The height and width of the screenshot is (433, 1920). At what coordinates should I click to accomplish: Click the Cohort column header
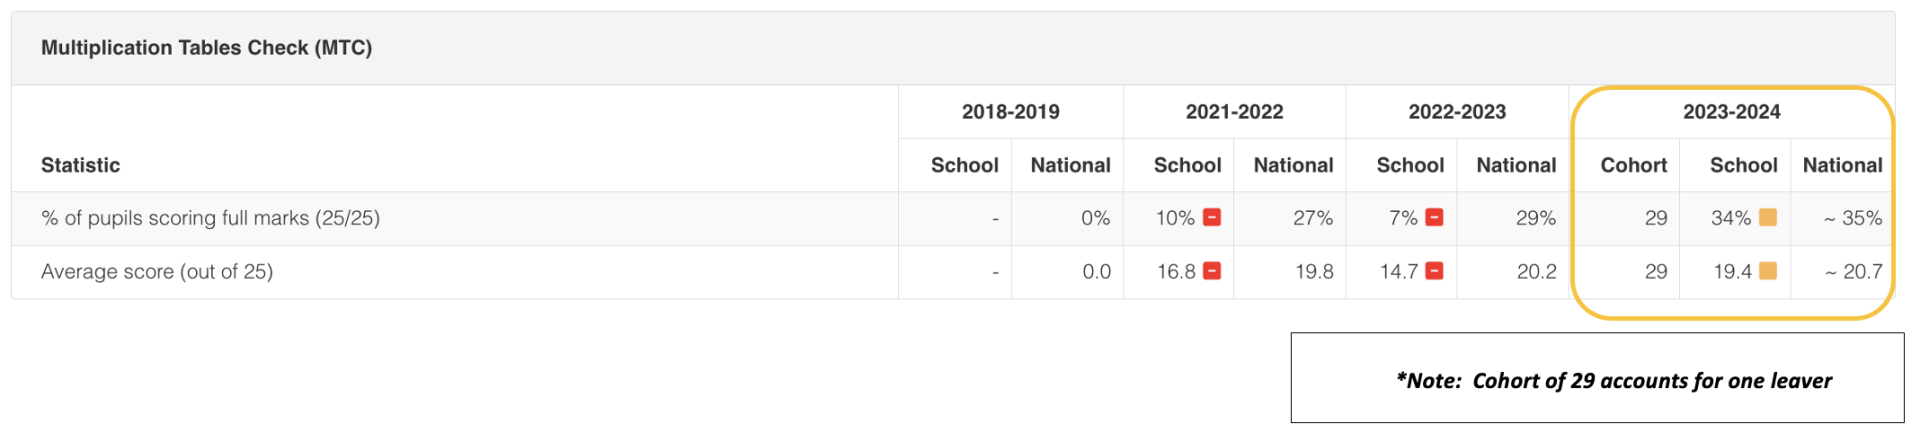coord(1634,165)
